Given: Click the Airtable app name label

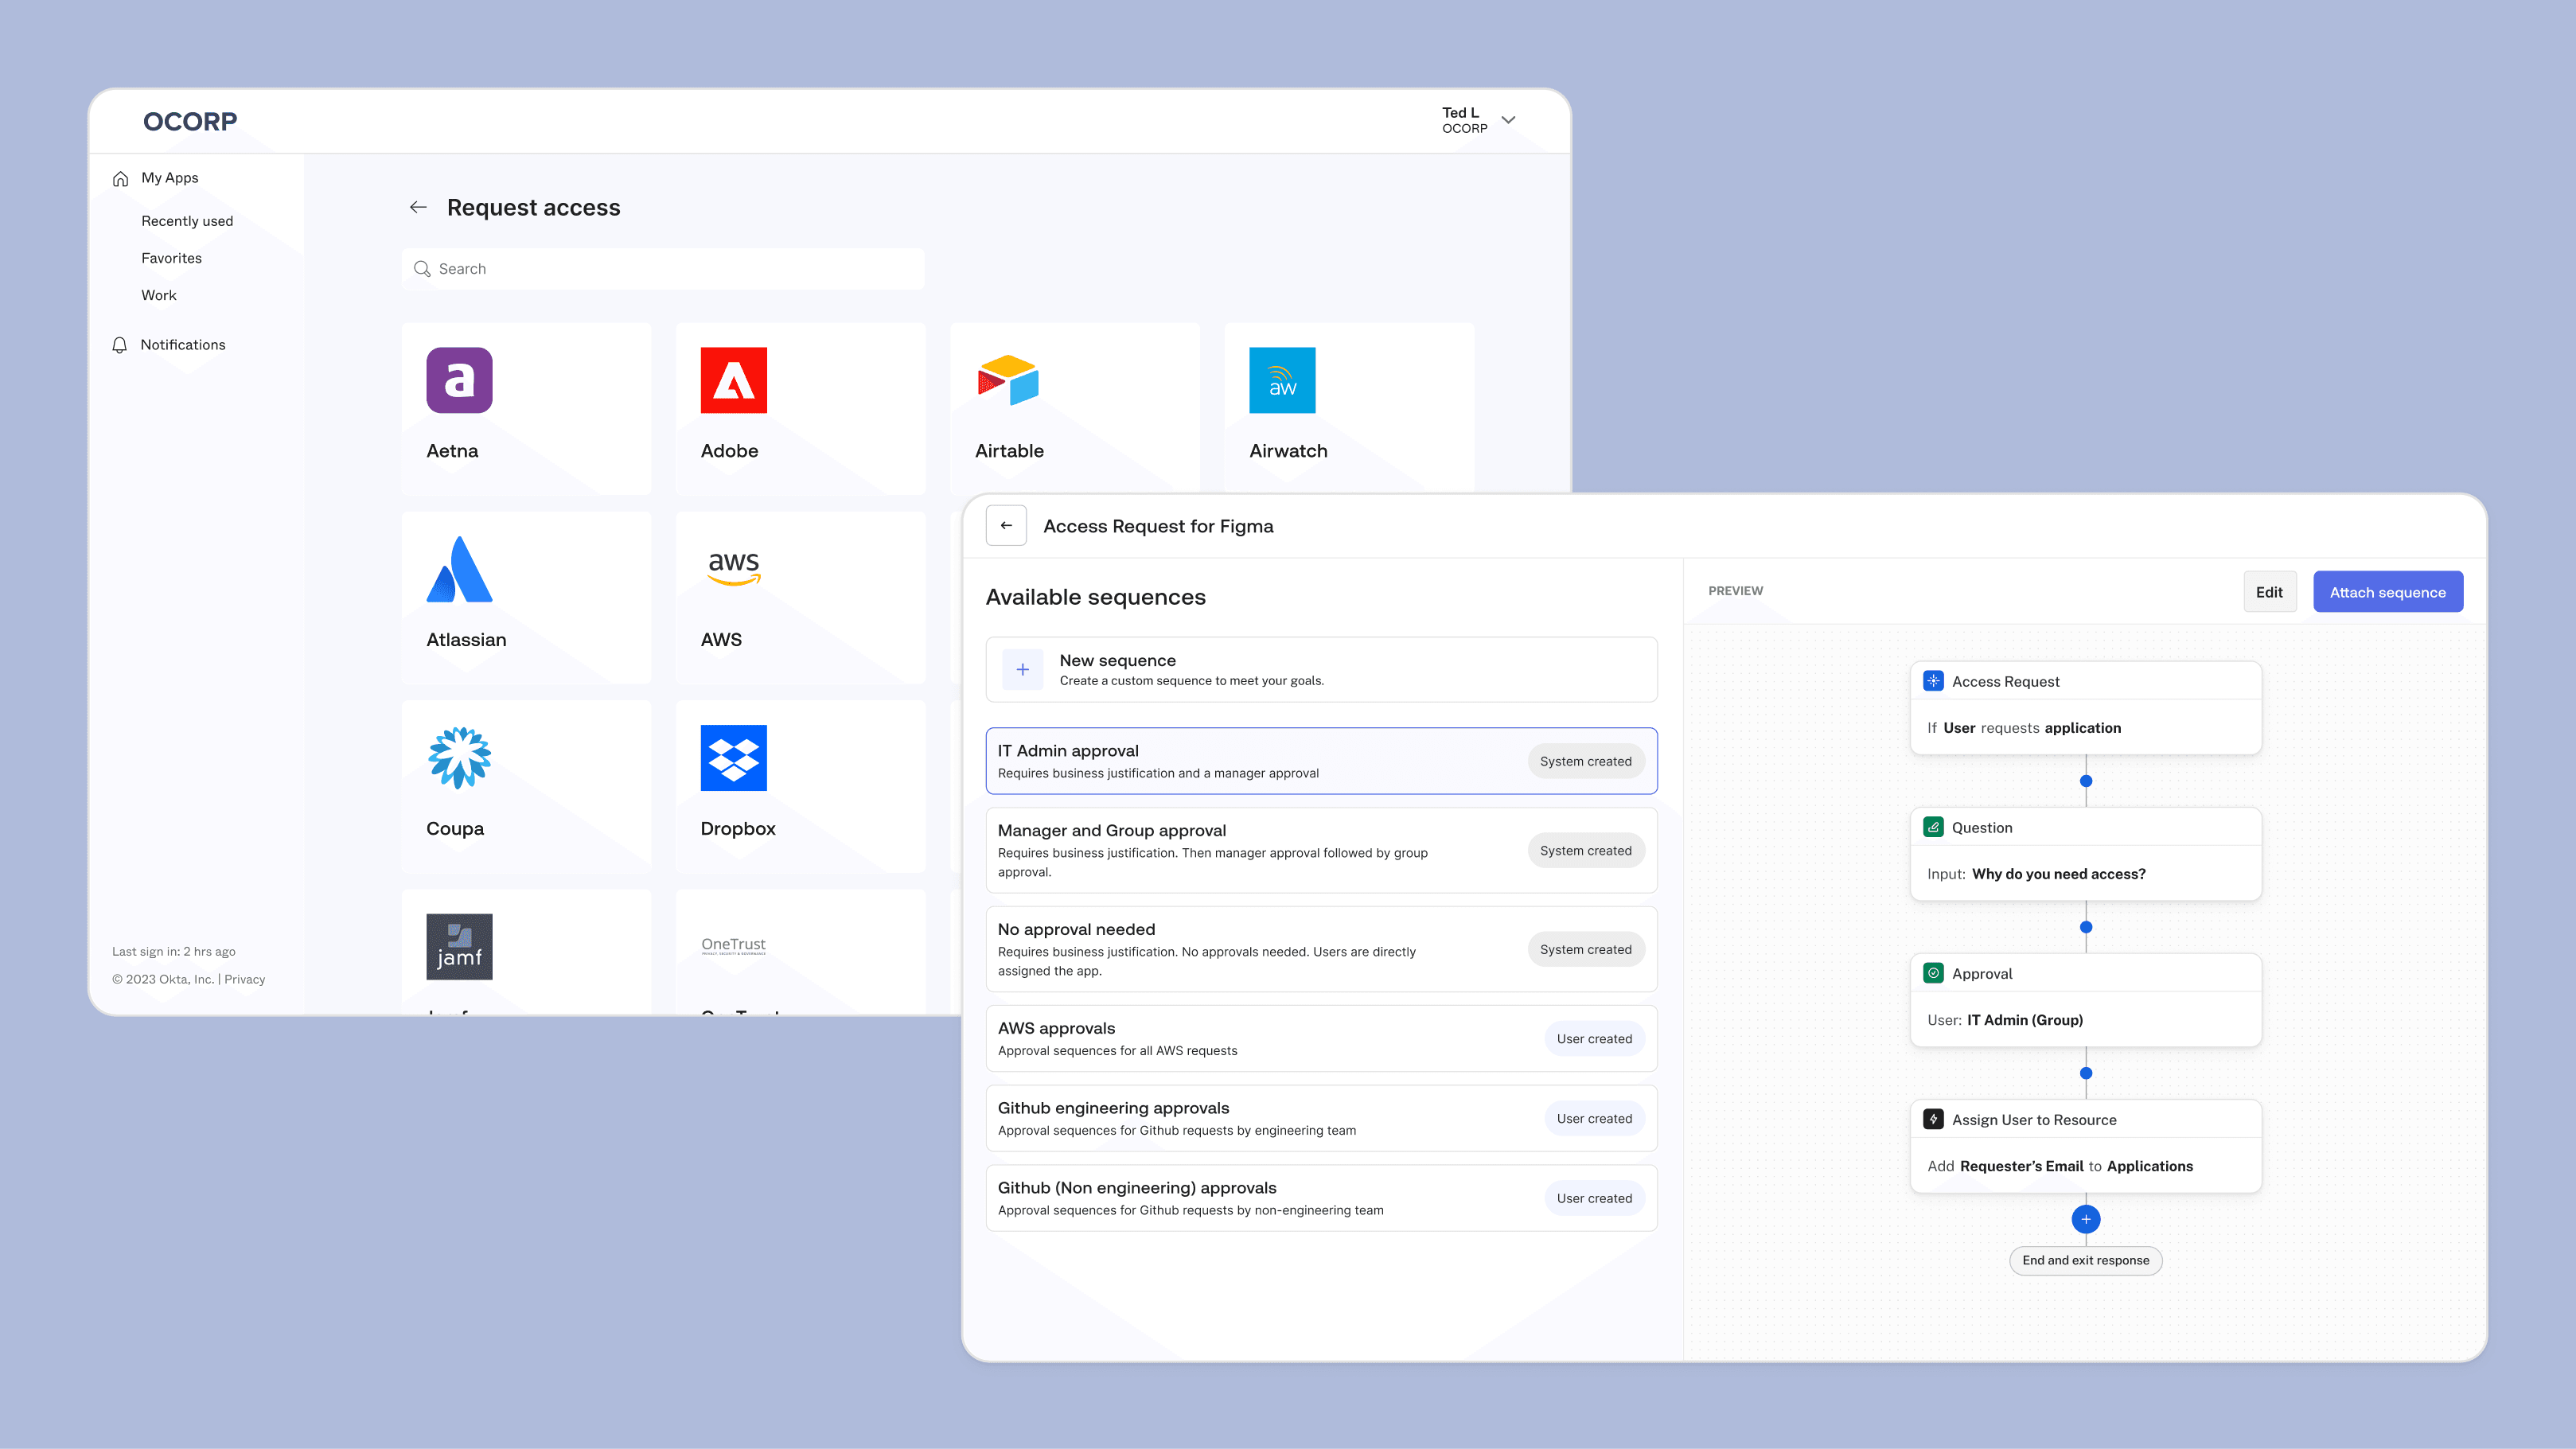Looking at the screenshot, I should click(x=1009, y=451).
